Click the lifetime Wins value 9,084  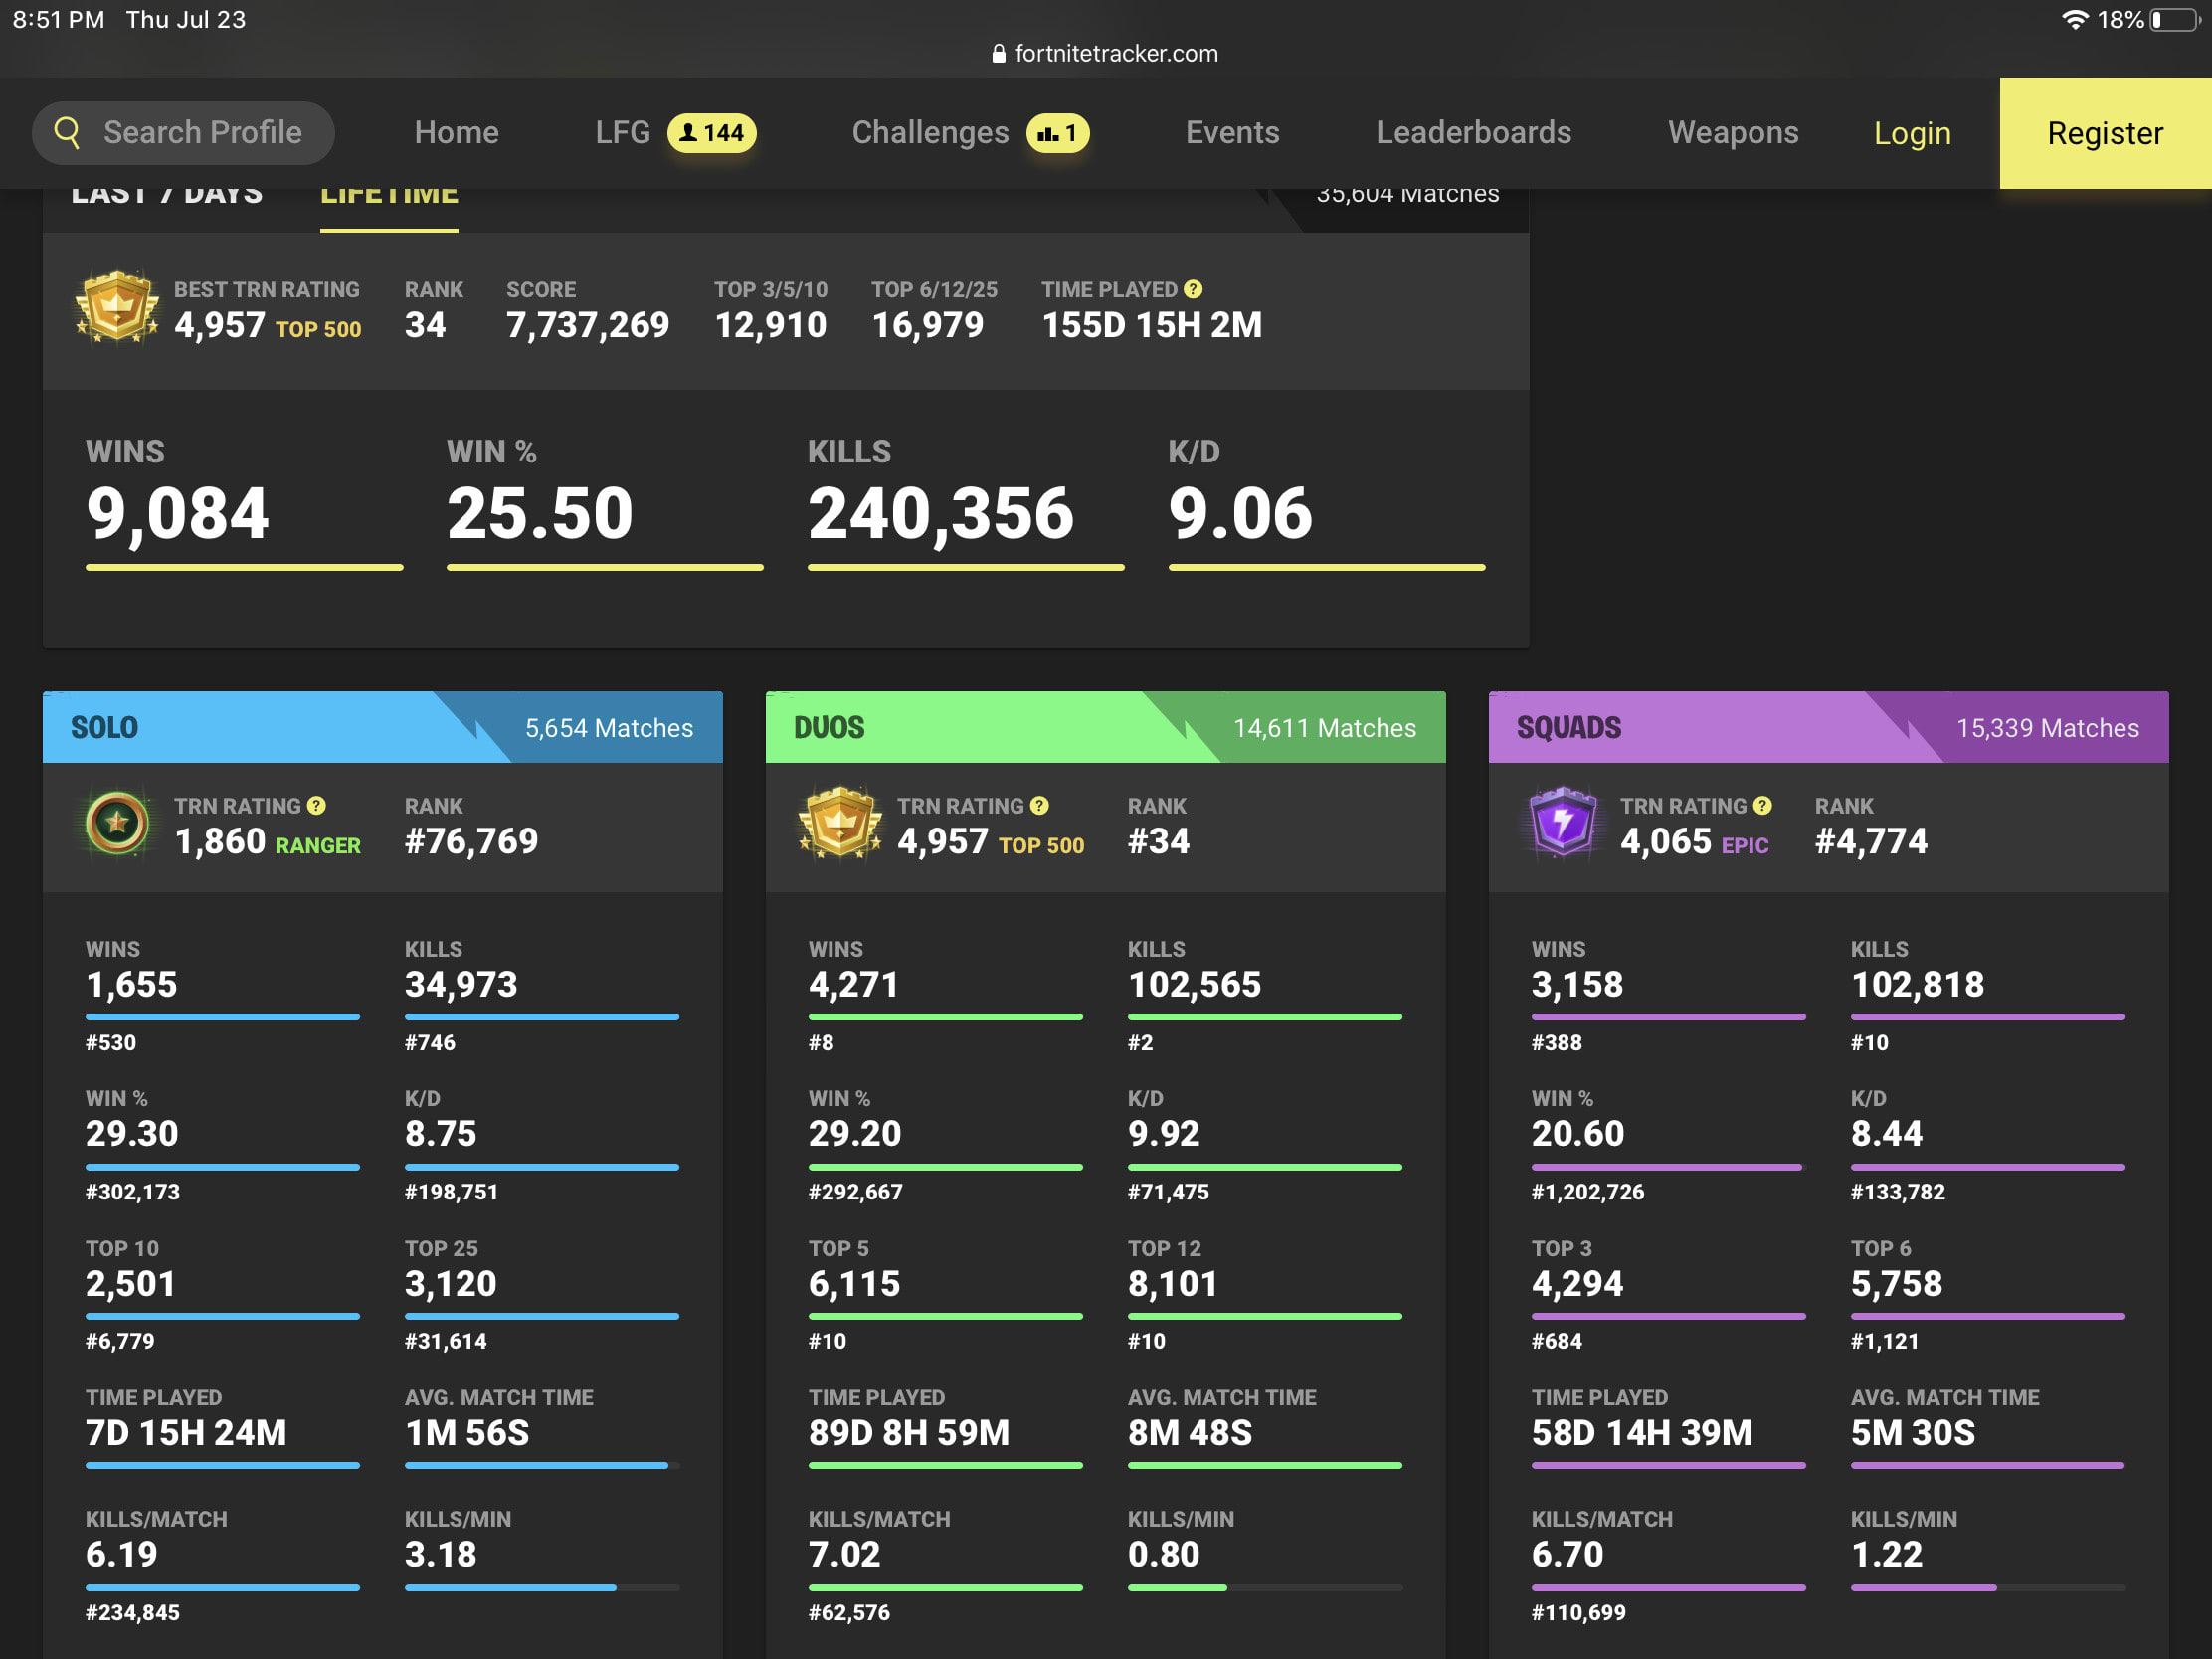[x=177, y=513]
